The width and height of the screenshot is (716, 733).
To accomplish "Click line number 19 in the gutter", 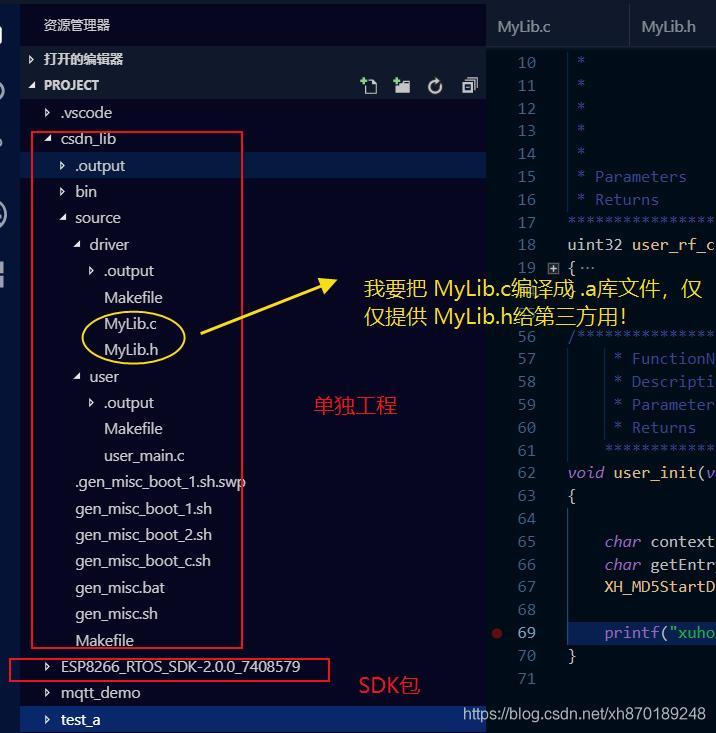I will click(x=526, y=268).
